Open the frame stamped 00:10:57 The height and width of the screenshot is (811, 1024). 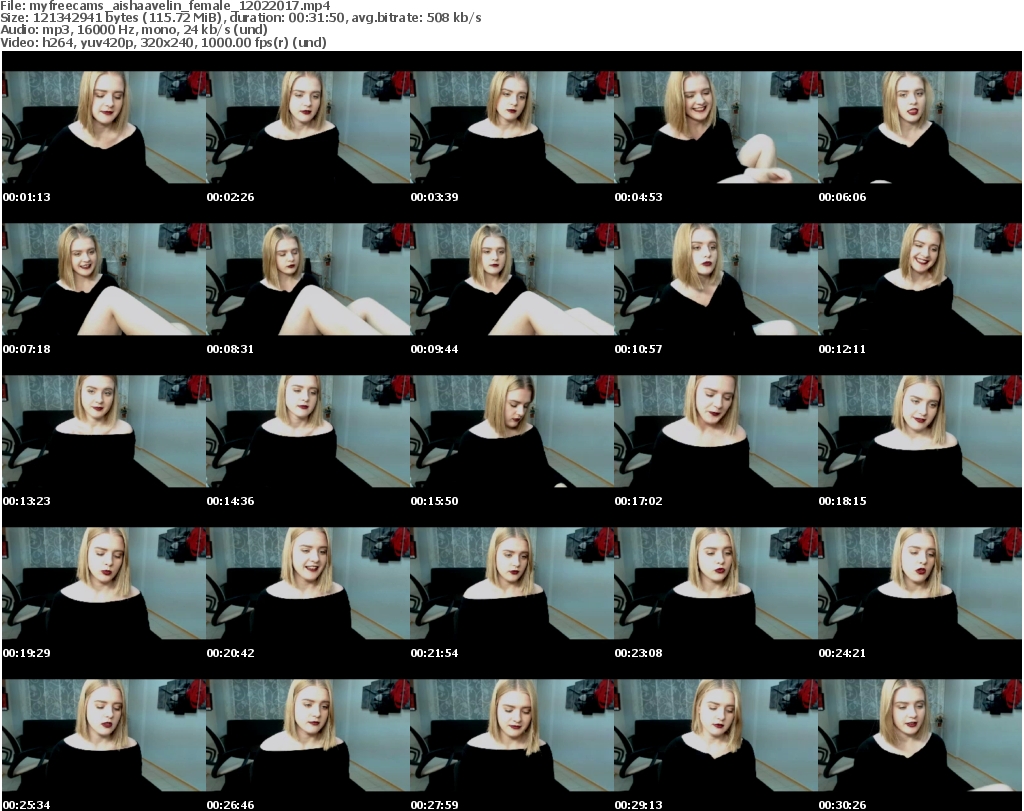[716, 279]
